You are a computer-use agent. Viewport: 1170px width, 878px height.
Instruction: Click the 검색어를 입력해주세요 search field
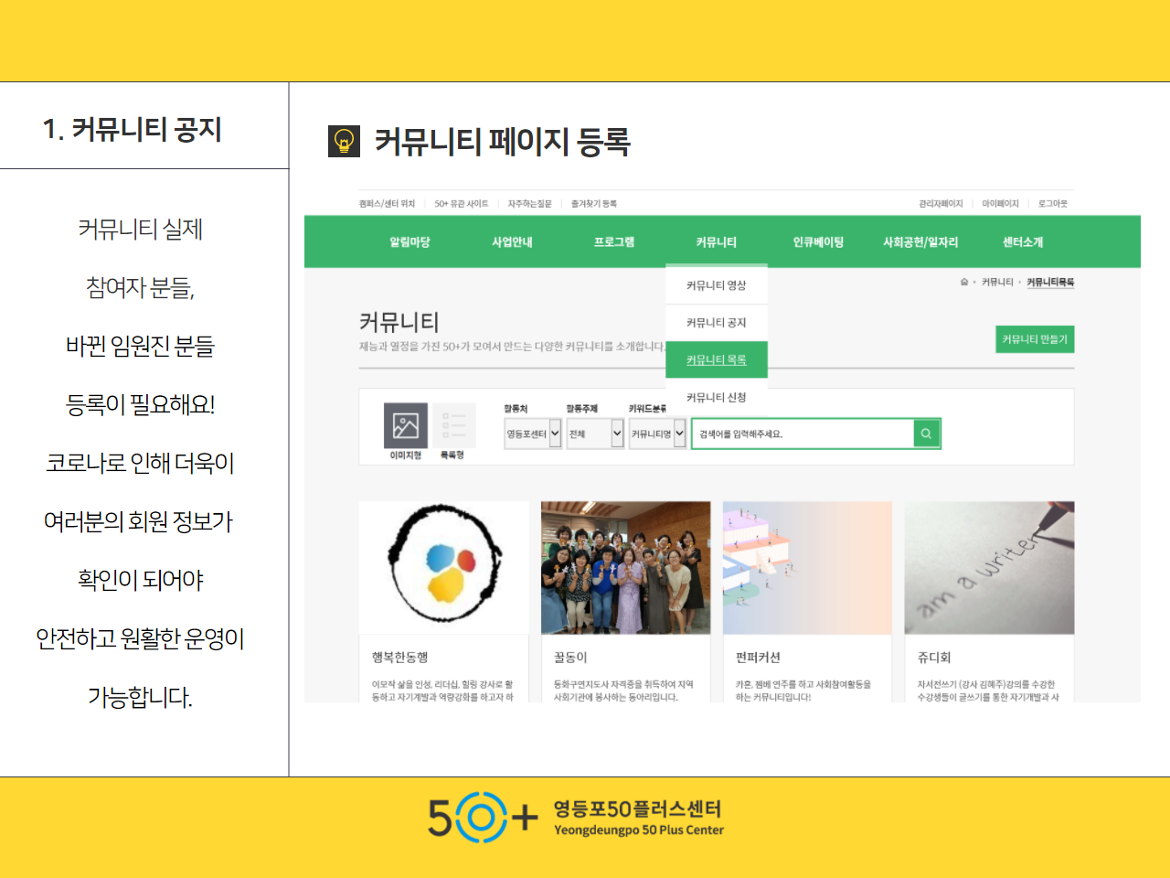(802, 434)
